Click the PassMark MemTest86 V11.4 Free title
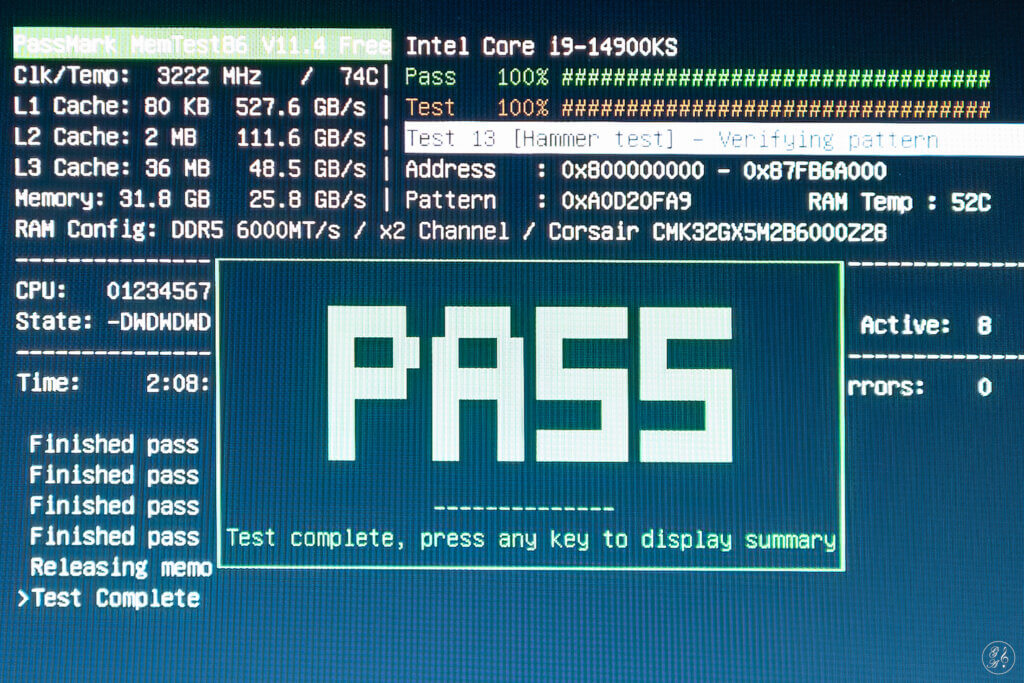1024x683 pixels. pos(202,45)
